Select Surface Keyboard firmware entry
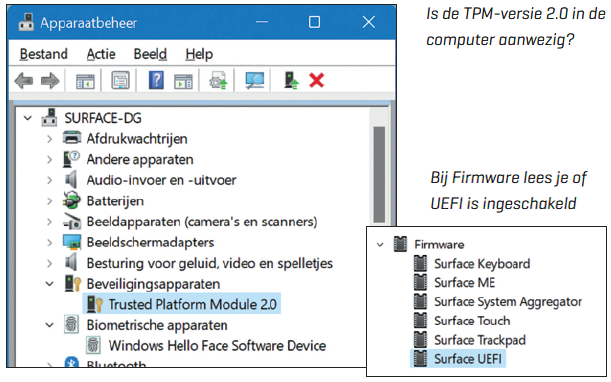The height and width of the screenshot is (382, 611). click(482, 264)
